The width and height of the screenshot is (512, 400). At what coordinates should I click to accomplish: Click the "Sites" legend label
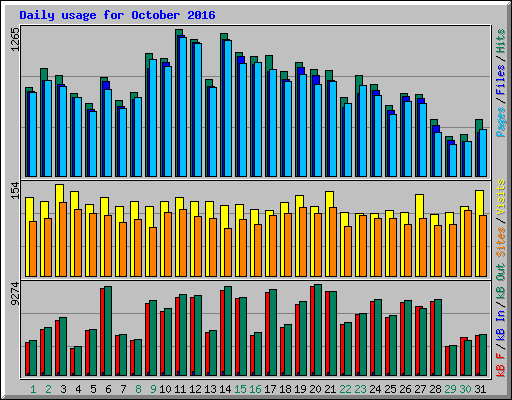click(501, 242)
